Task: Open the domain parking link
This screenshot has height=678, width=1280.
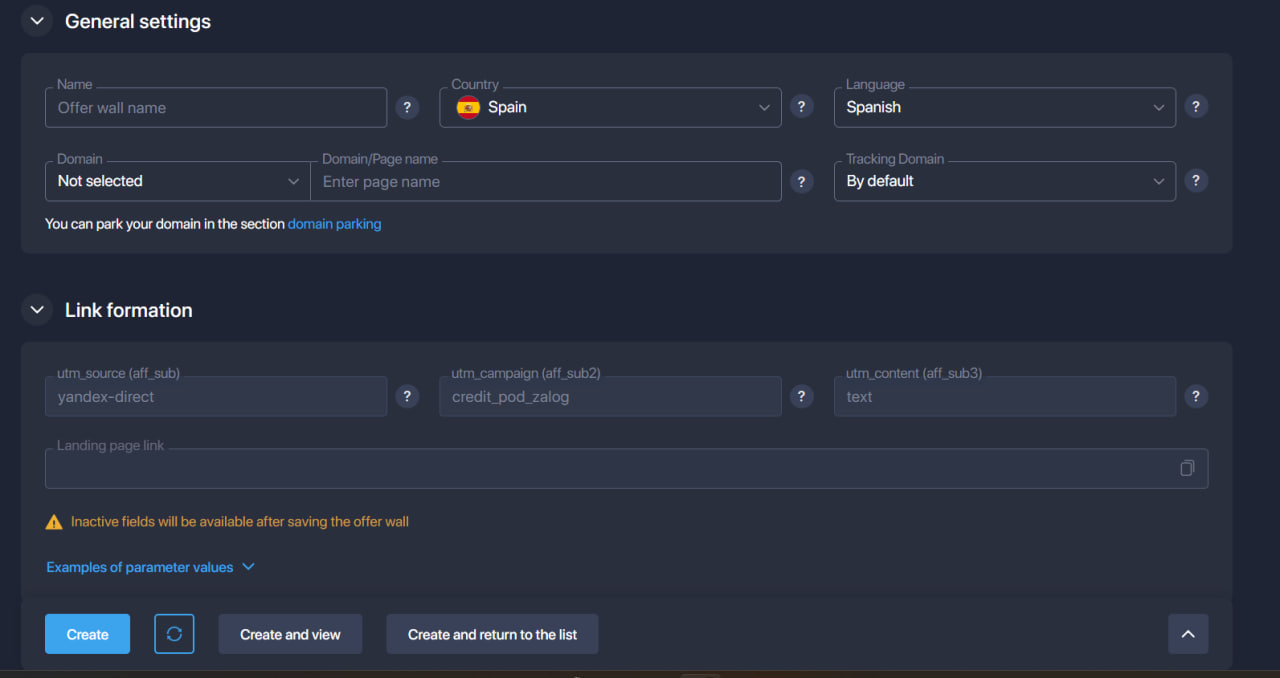Action: point(334,224)
